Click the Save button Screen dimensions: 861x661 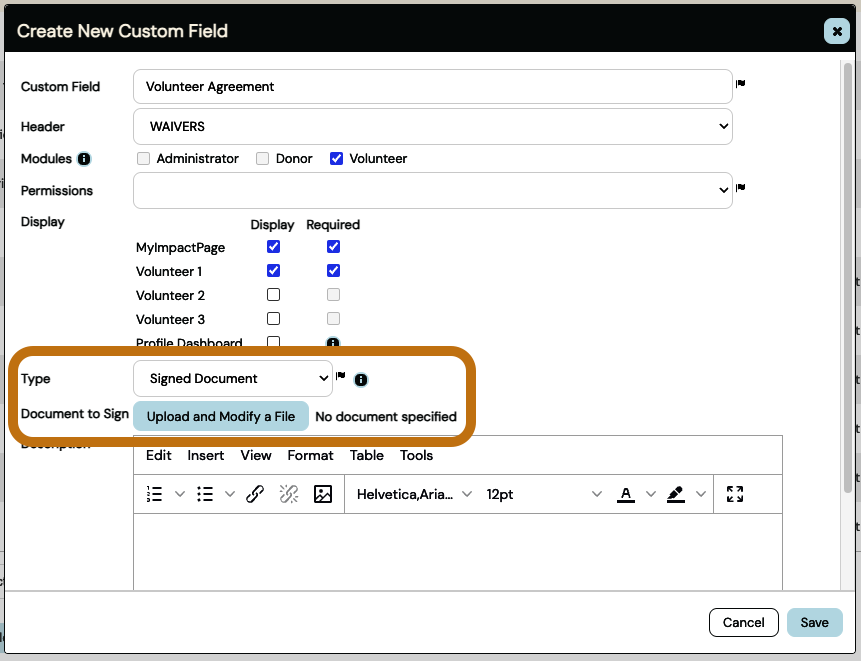click(814, 622)
